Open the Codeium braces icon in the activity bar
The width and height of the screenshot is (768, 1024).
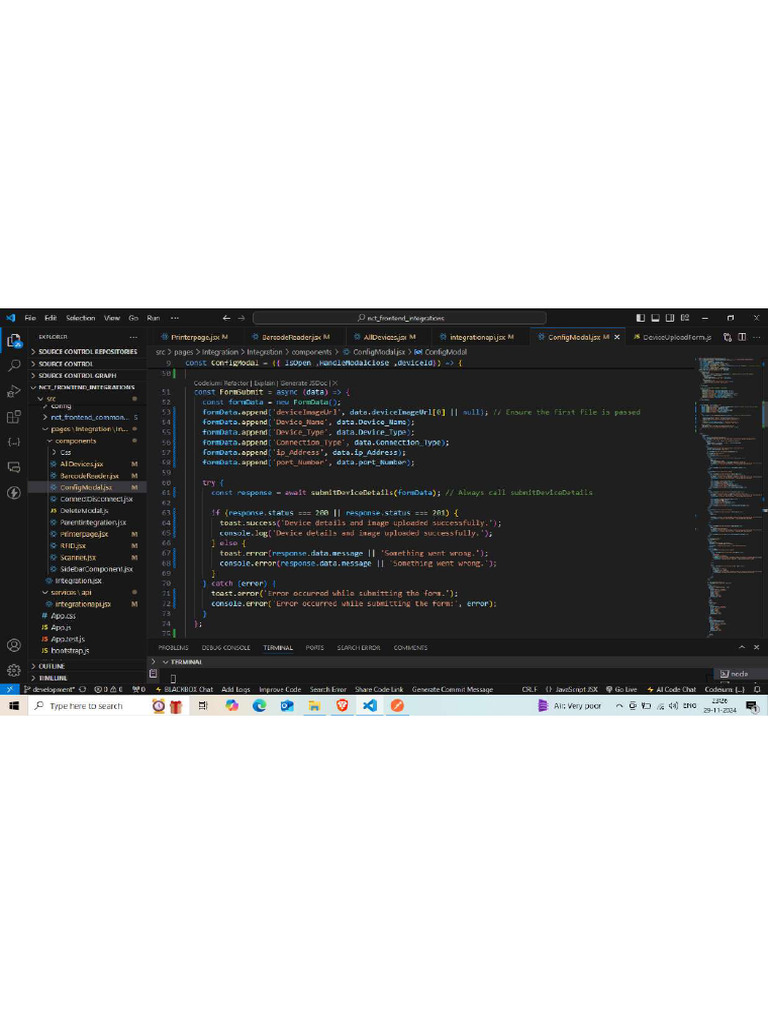point(14,442)
